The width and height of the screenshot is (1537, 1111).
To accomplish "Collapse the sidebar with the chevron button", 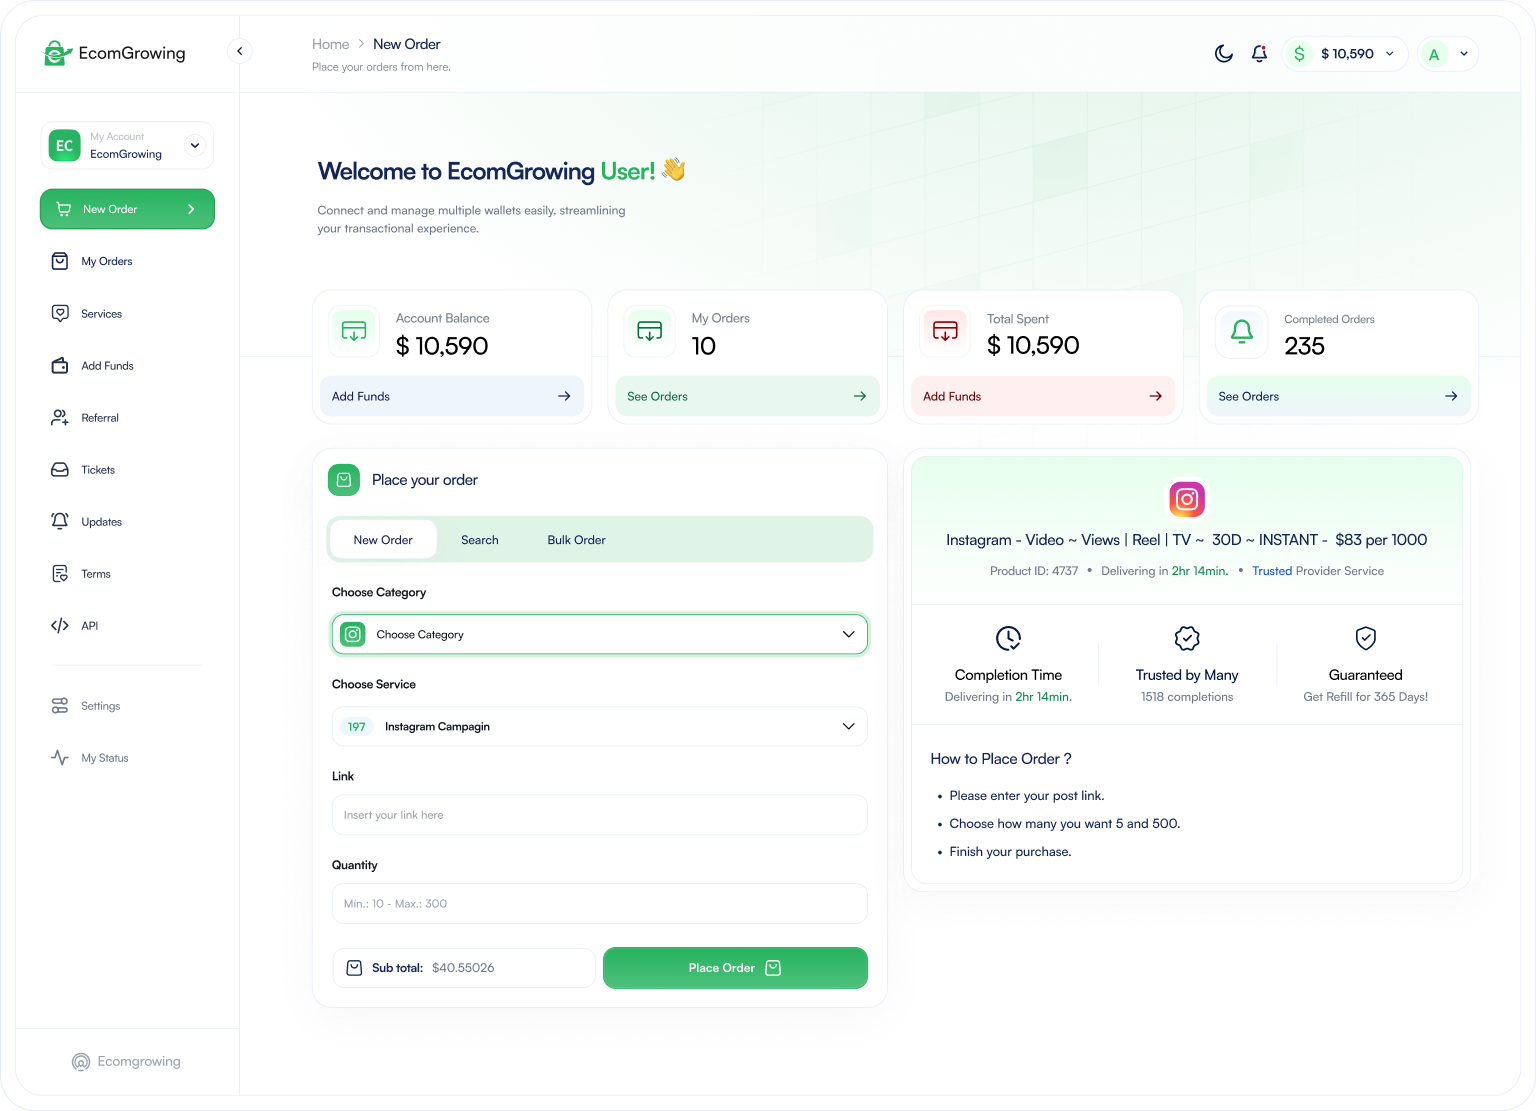I will [239, 51].
